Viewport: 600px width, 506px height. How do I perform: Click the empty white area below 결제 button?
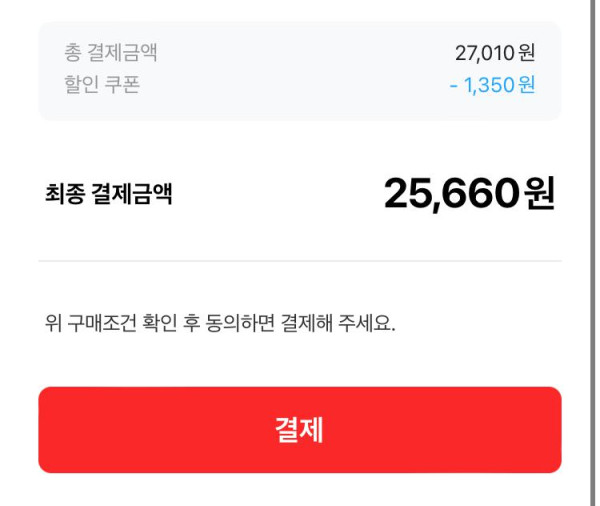tap(300, 490)
